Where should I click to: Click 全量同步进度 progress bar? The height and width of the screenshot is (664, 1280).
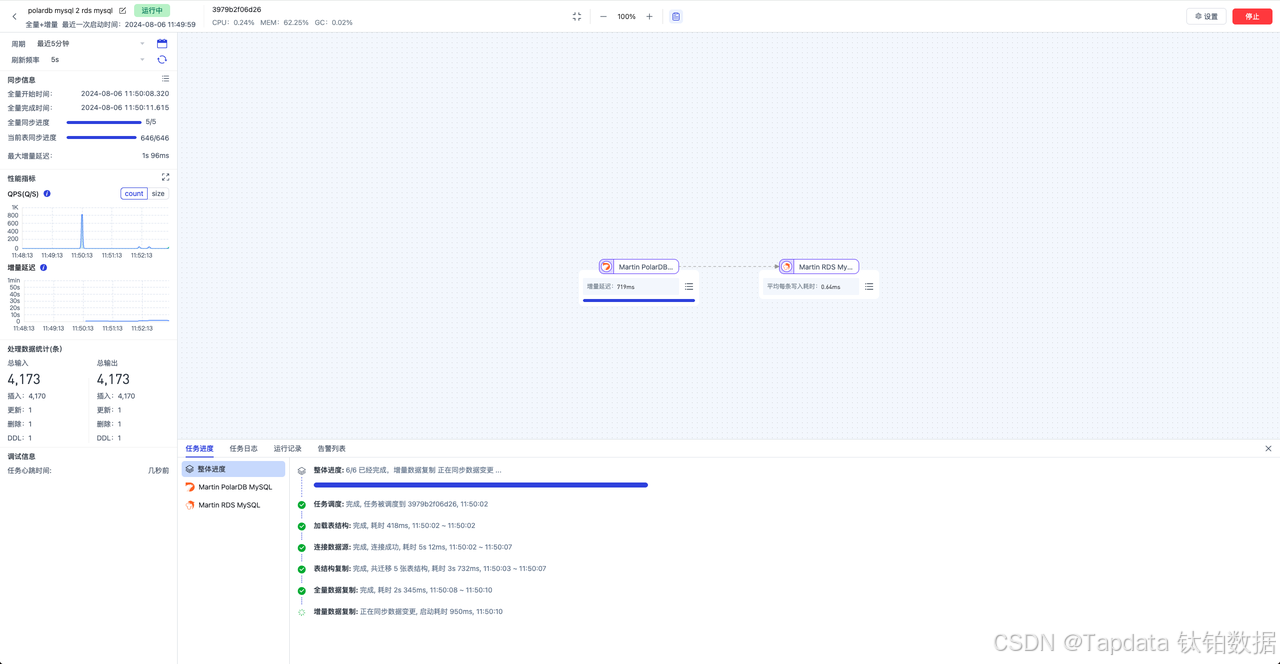click(102, 122)
